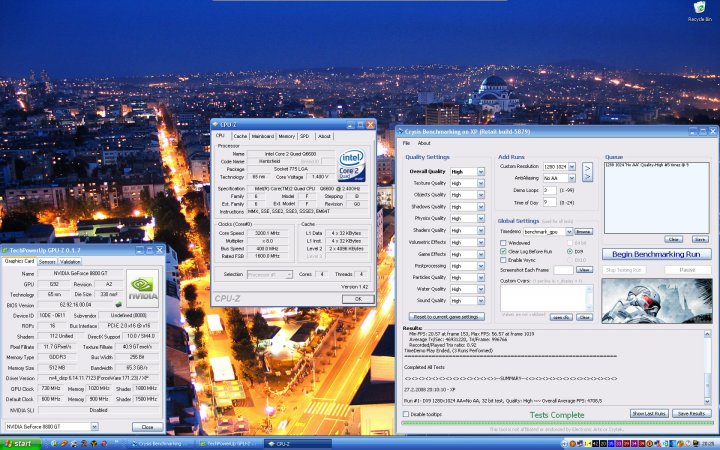Open the Custom Resolution dropdown

[572, 167]
